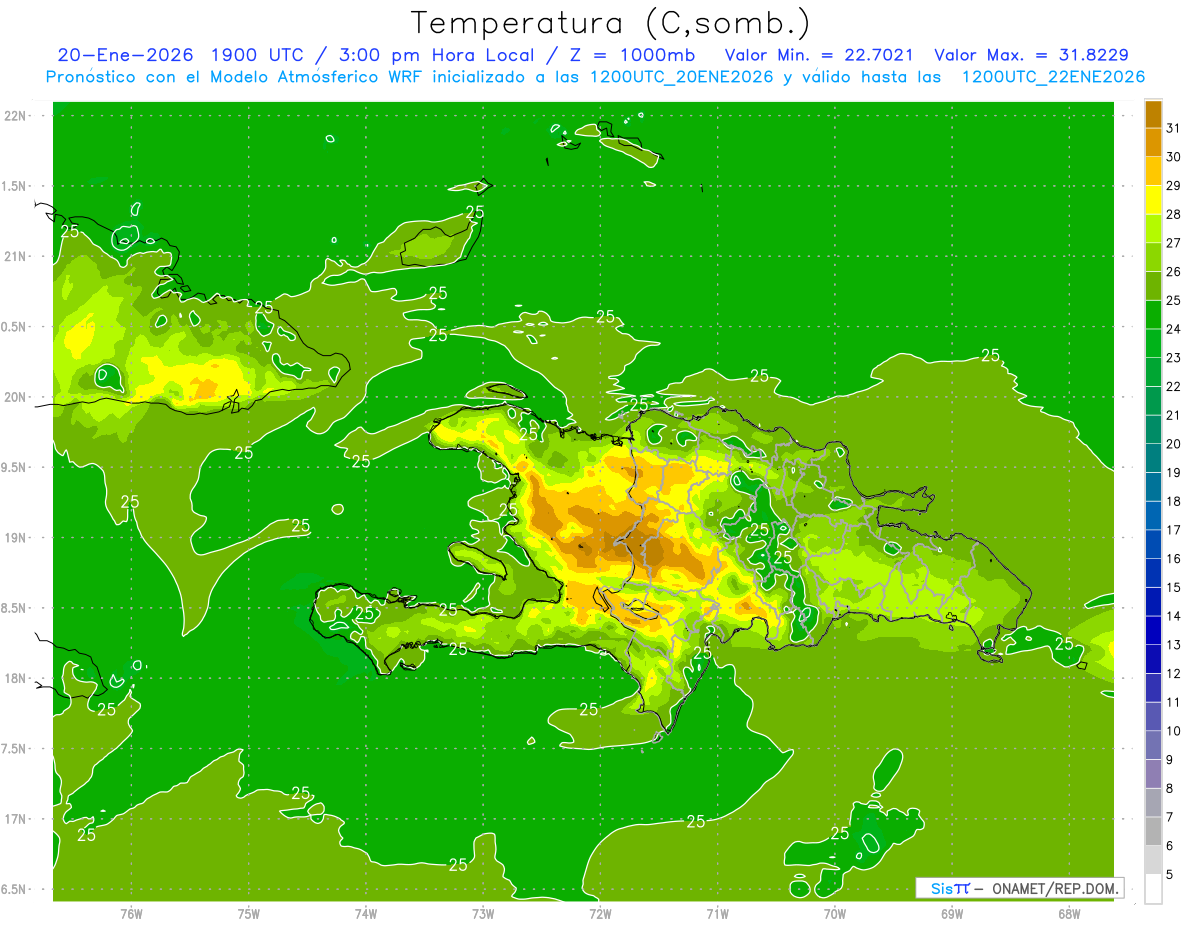
Task: Click the '18N' latitude label
Action: pyautogui.click(x=16, y=678)
